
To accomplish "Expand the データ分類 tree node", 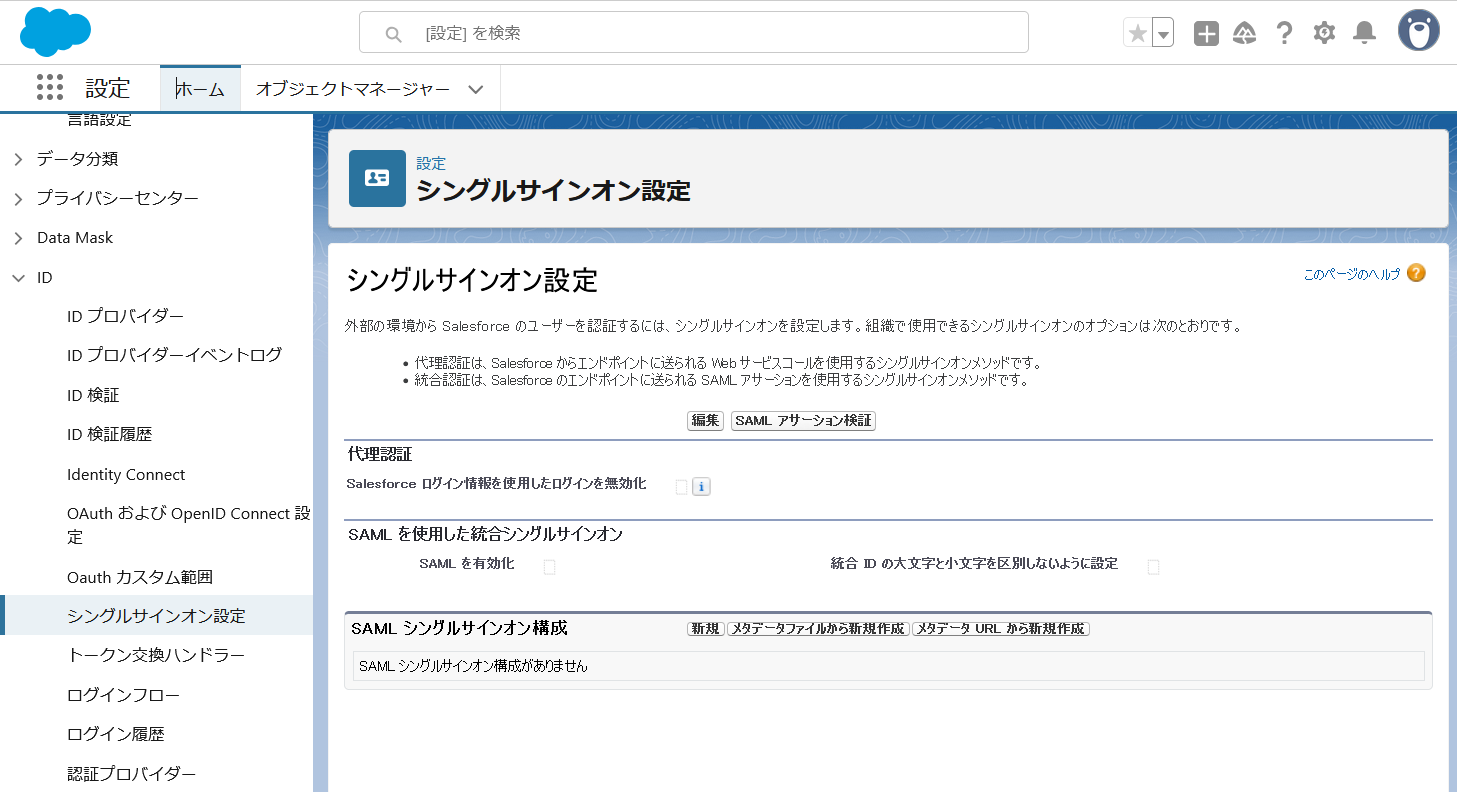I will (x=18, y=159).
